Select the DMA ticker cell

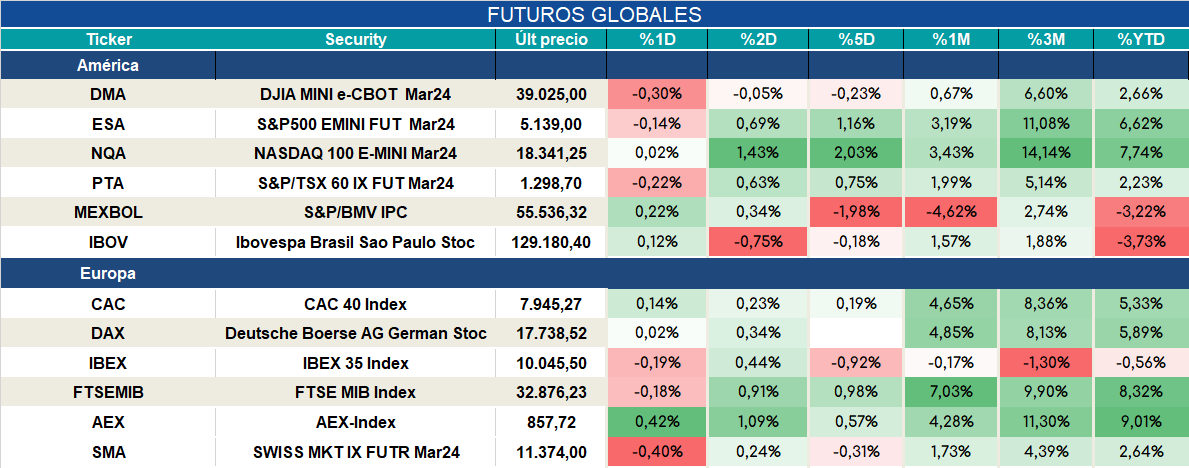(108, 94)
